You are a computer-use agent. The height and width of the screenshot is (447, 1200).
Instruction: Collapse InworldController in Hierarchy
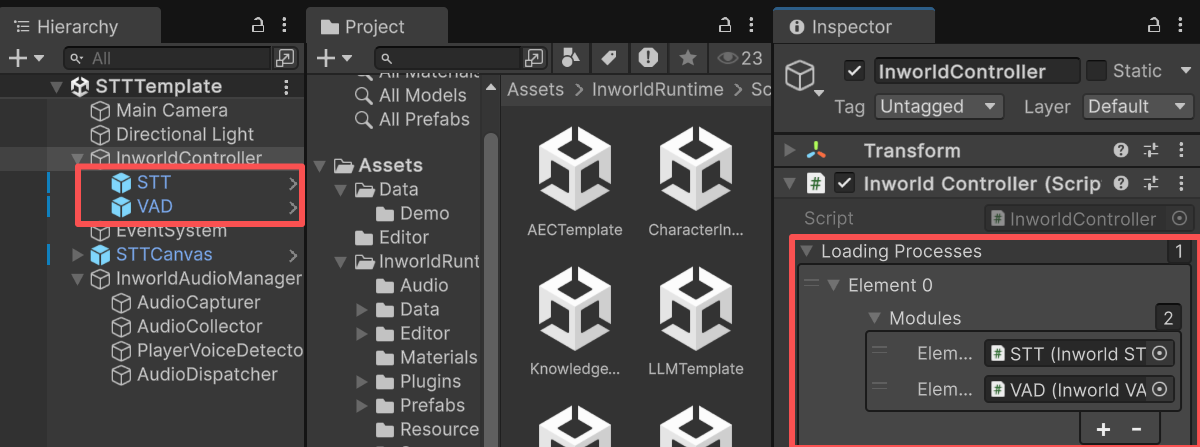click(x=78, y=158)
